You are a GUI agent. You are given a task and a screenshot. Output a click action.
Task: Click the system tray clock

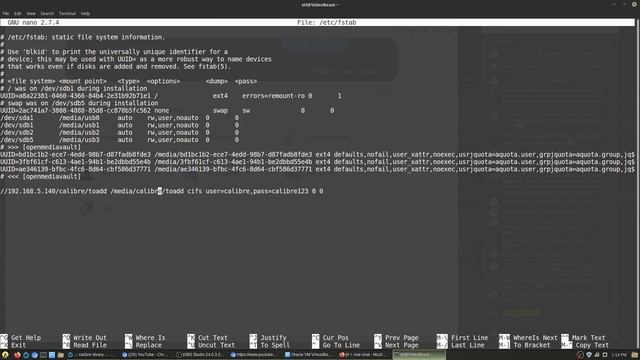click(619, 355)
